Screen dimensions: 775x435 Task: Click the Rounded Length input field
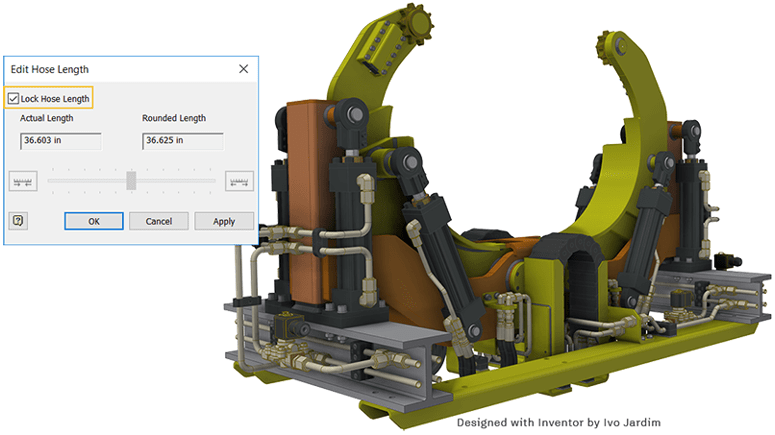tap(183, 141)
